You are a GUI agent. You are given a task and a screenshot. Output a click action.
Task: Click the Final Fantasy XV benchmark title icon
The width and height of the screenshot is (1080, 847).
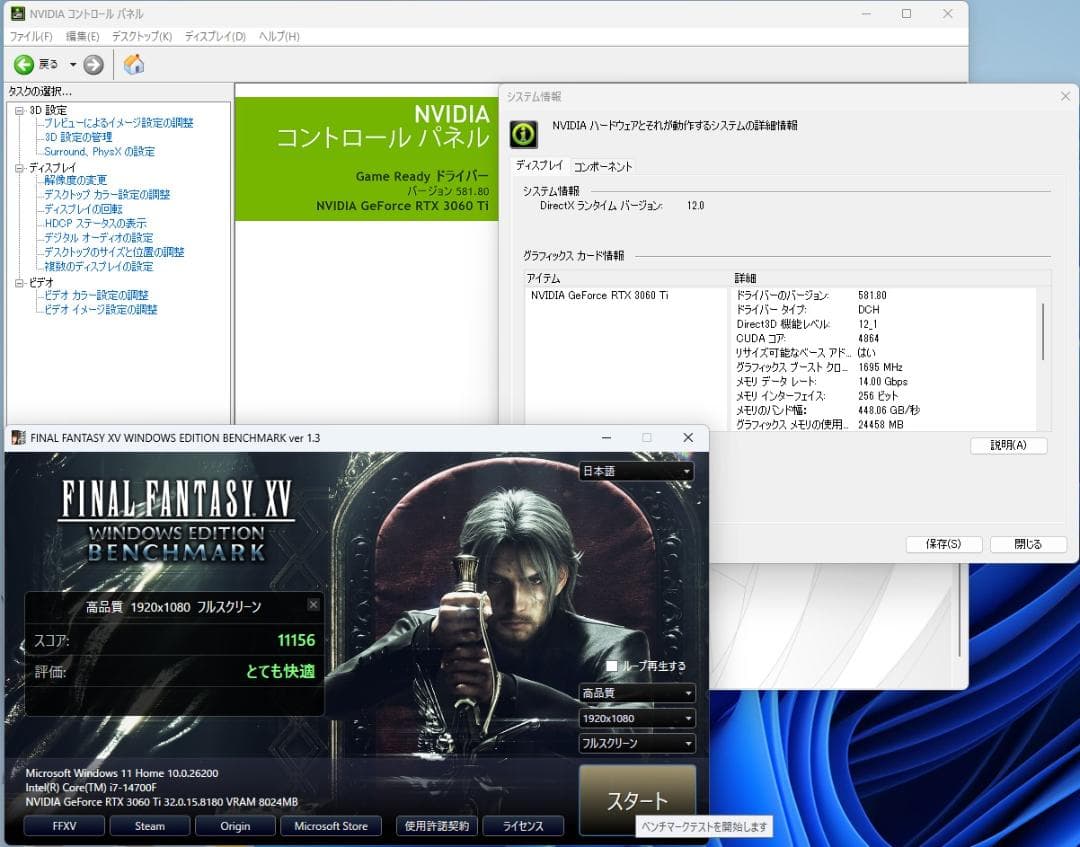(18, 438)
